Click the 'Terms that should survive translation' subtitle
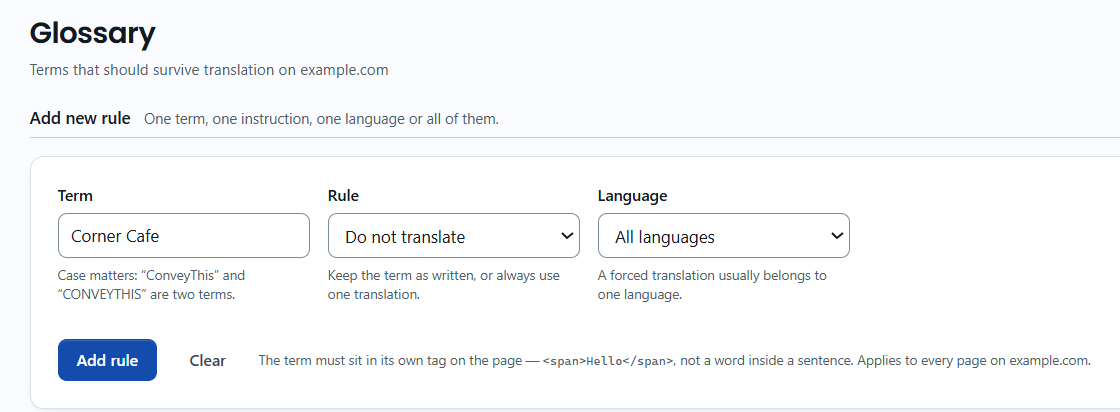 tap(209, 70)
